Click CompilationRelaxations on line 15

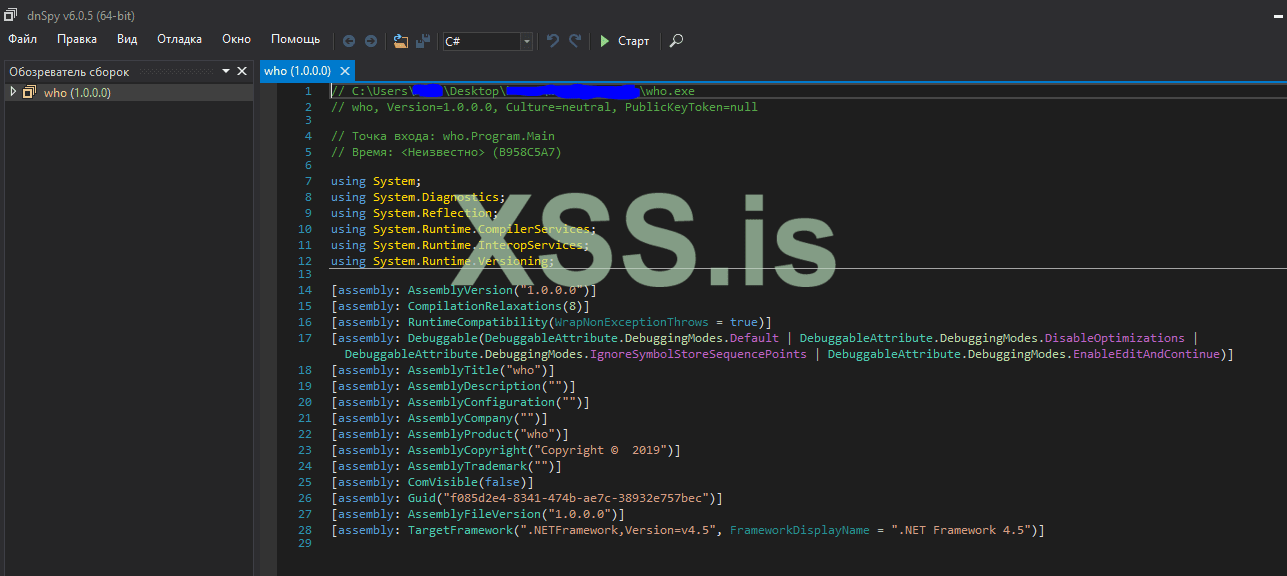point(484,306)
